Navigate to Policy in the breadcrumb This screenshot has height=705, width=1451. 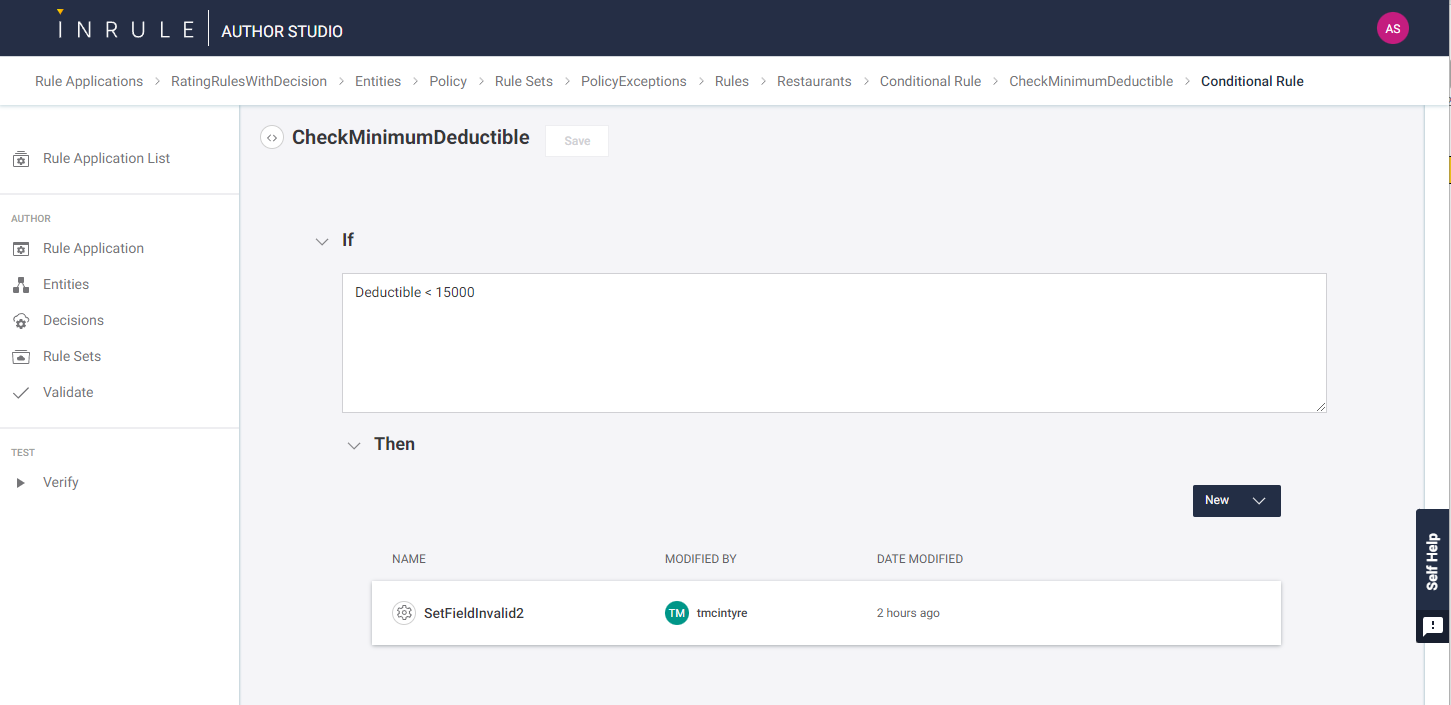448,81
